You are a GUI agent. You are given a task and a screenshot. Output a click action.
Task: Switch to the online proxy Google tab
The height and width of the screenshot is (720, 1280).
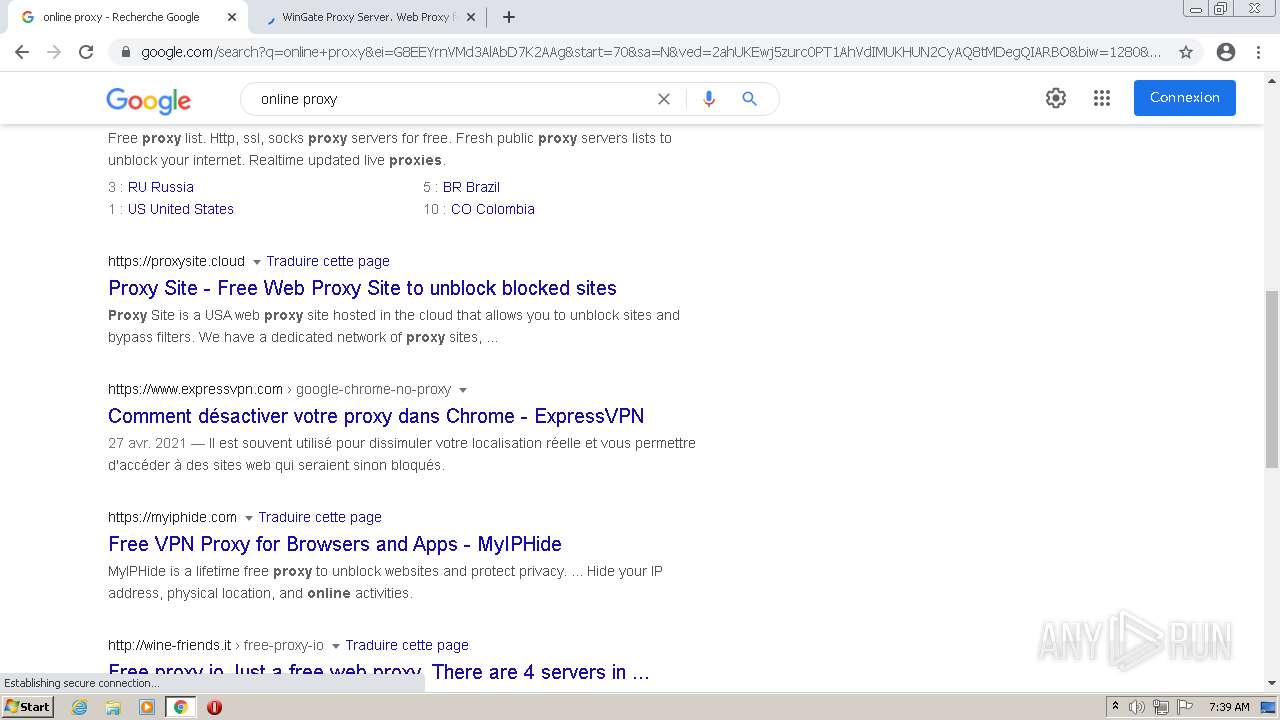tap(123, 17)
